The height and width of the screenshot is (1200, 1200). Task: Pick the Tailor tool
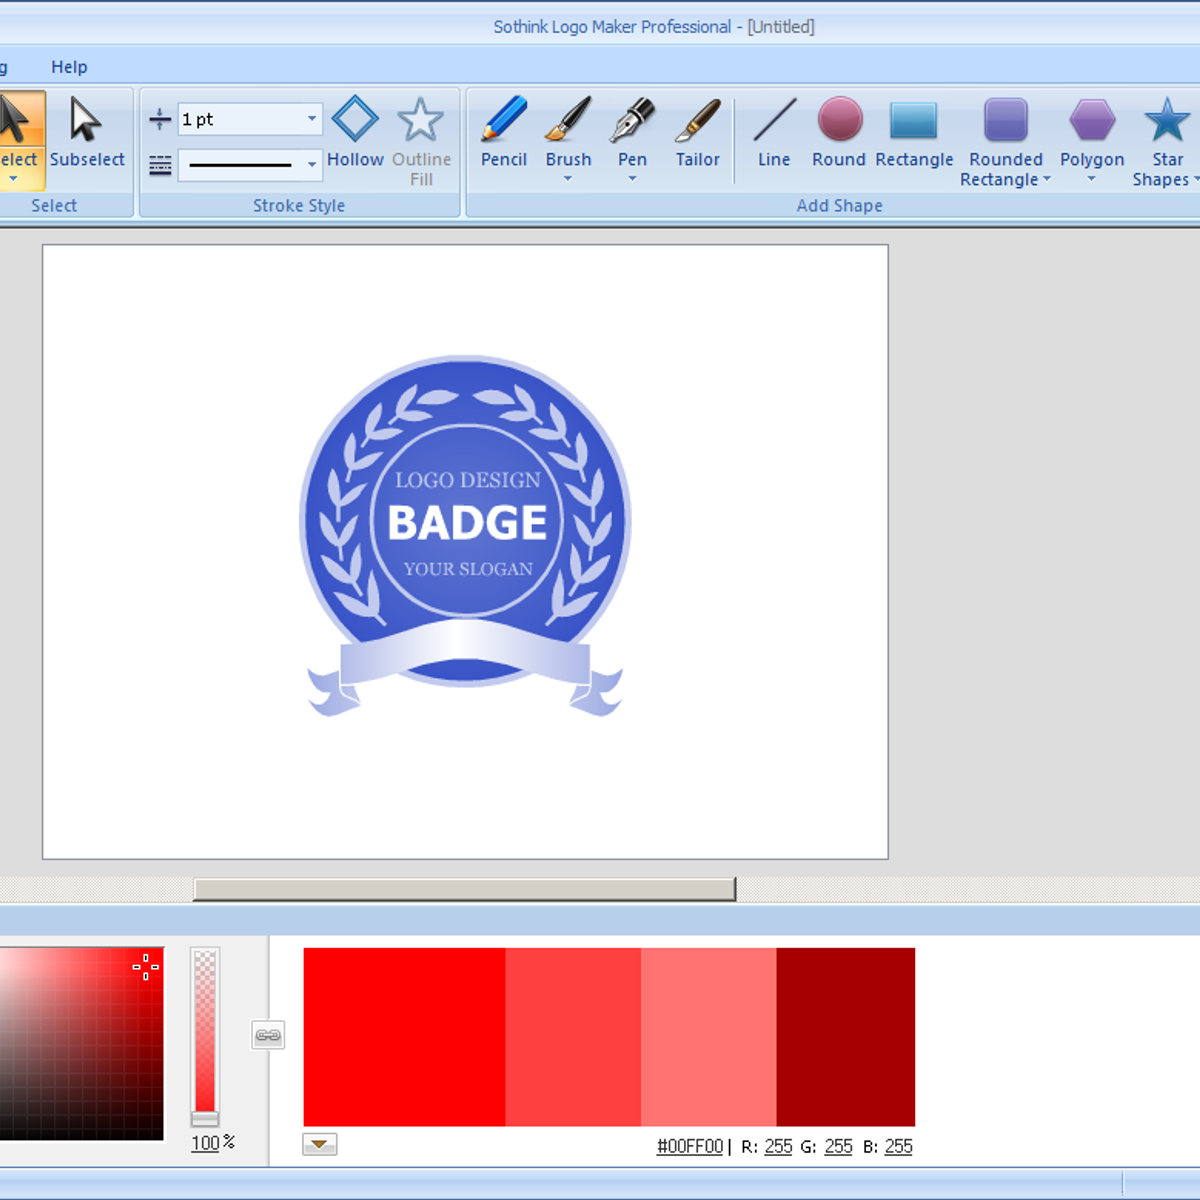click(697, 133)
